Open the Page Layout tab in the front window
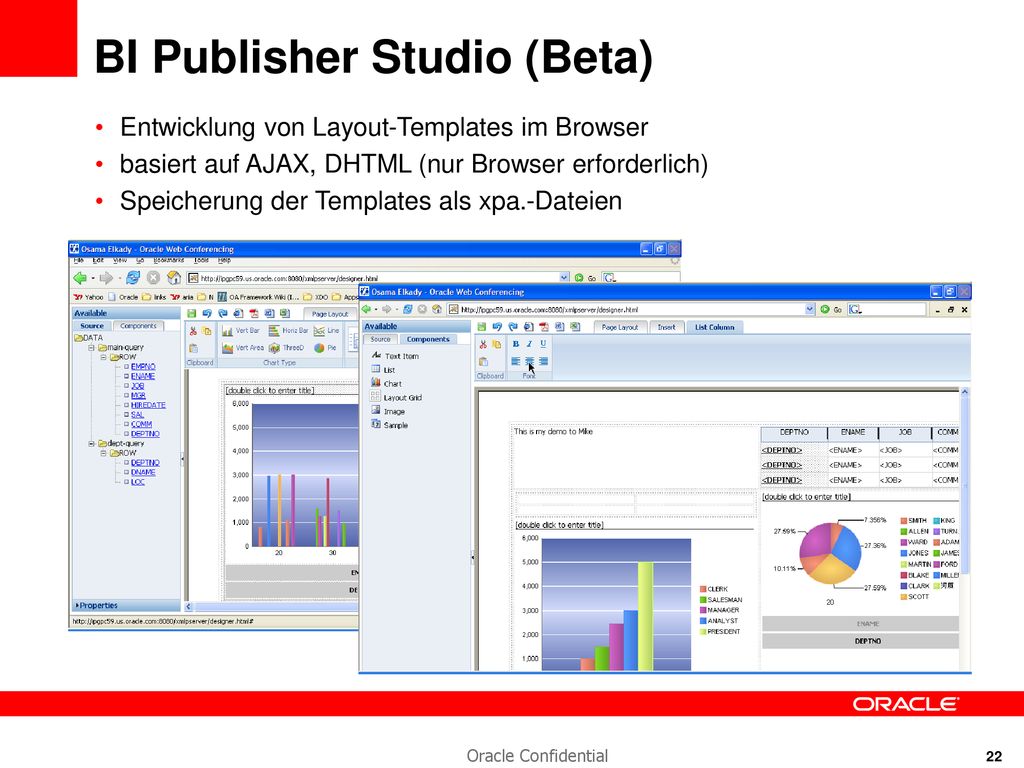 pyautogui.click(x=620, y=327)
